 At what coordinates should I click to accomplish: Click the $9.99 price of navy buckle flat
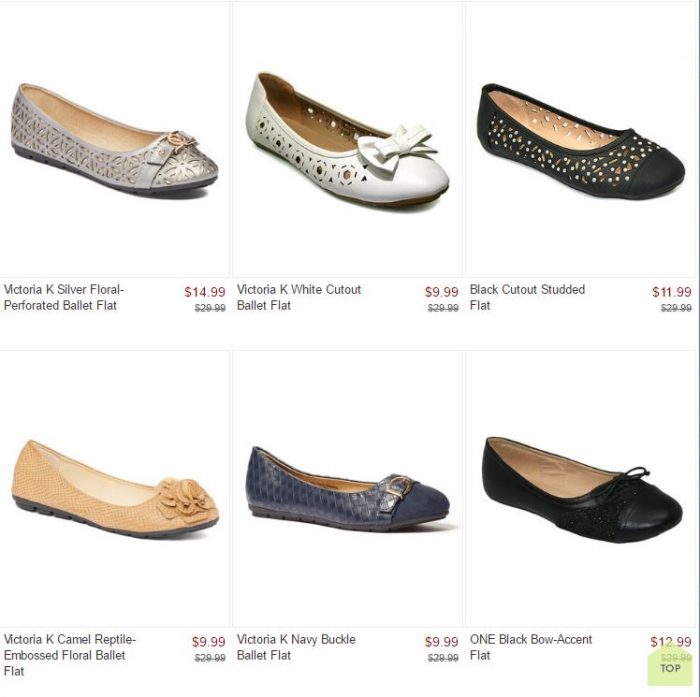[x=442, y=642]
